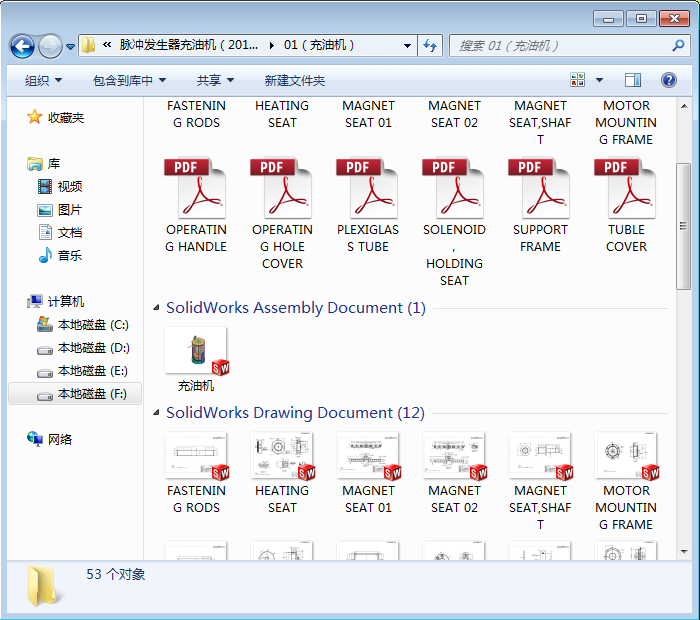This screenshot has height=620, width=700.
Task: Select 本地磁盘 (D:) in navigation pane
Action: [x=93, y=348]
